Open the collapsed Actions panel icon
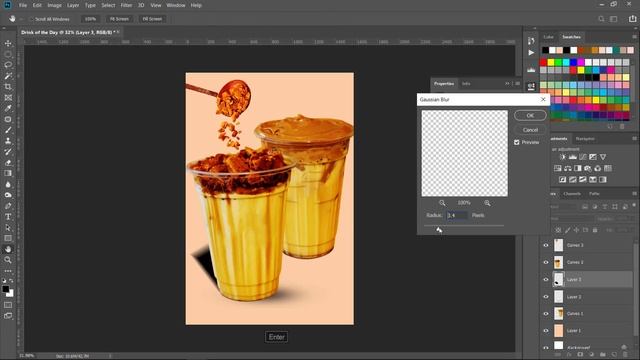Screen dimensions: 640x360 click(x=531, y=52)
